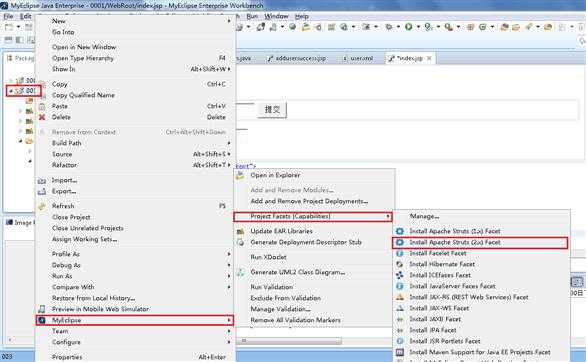Click the Hibernate facet icon
This screenshot has height=362, width=586.
tap(400, 264)
